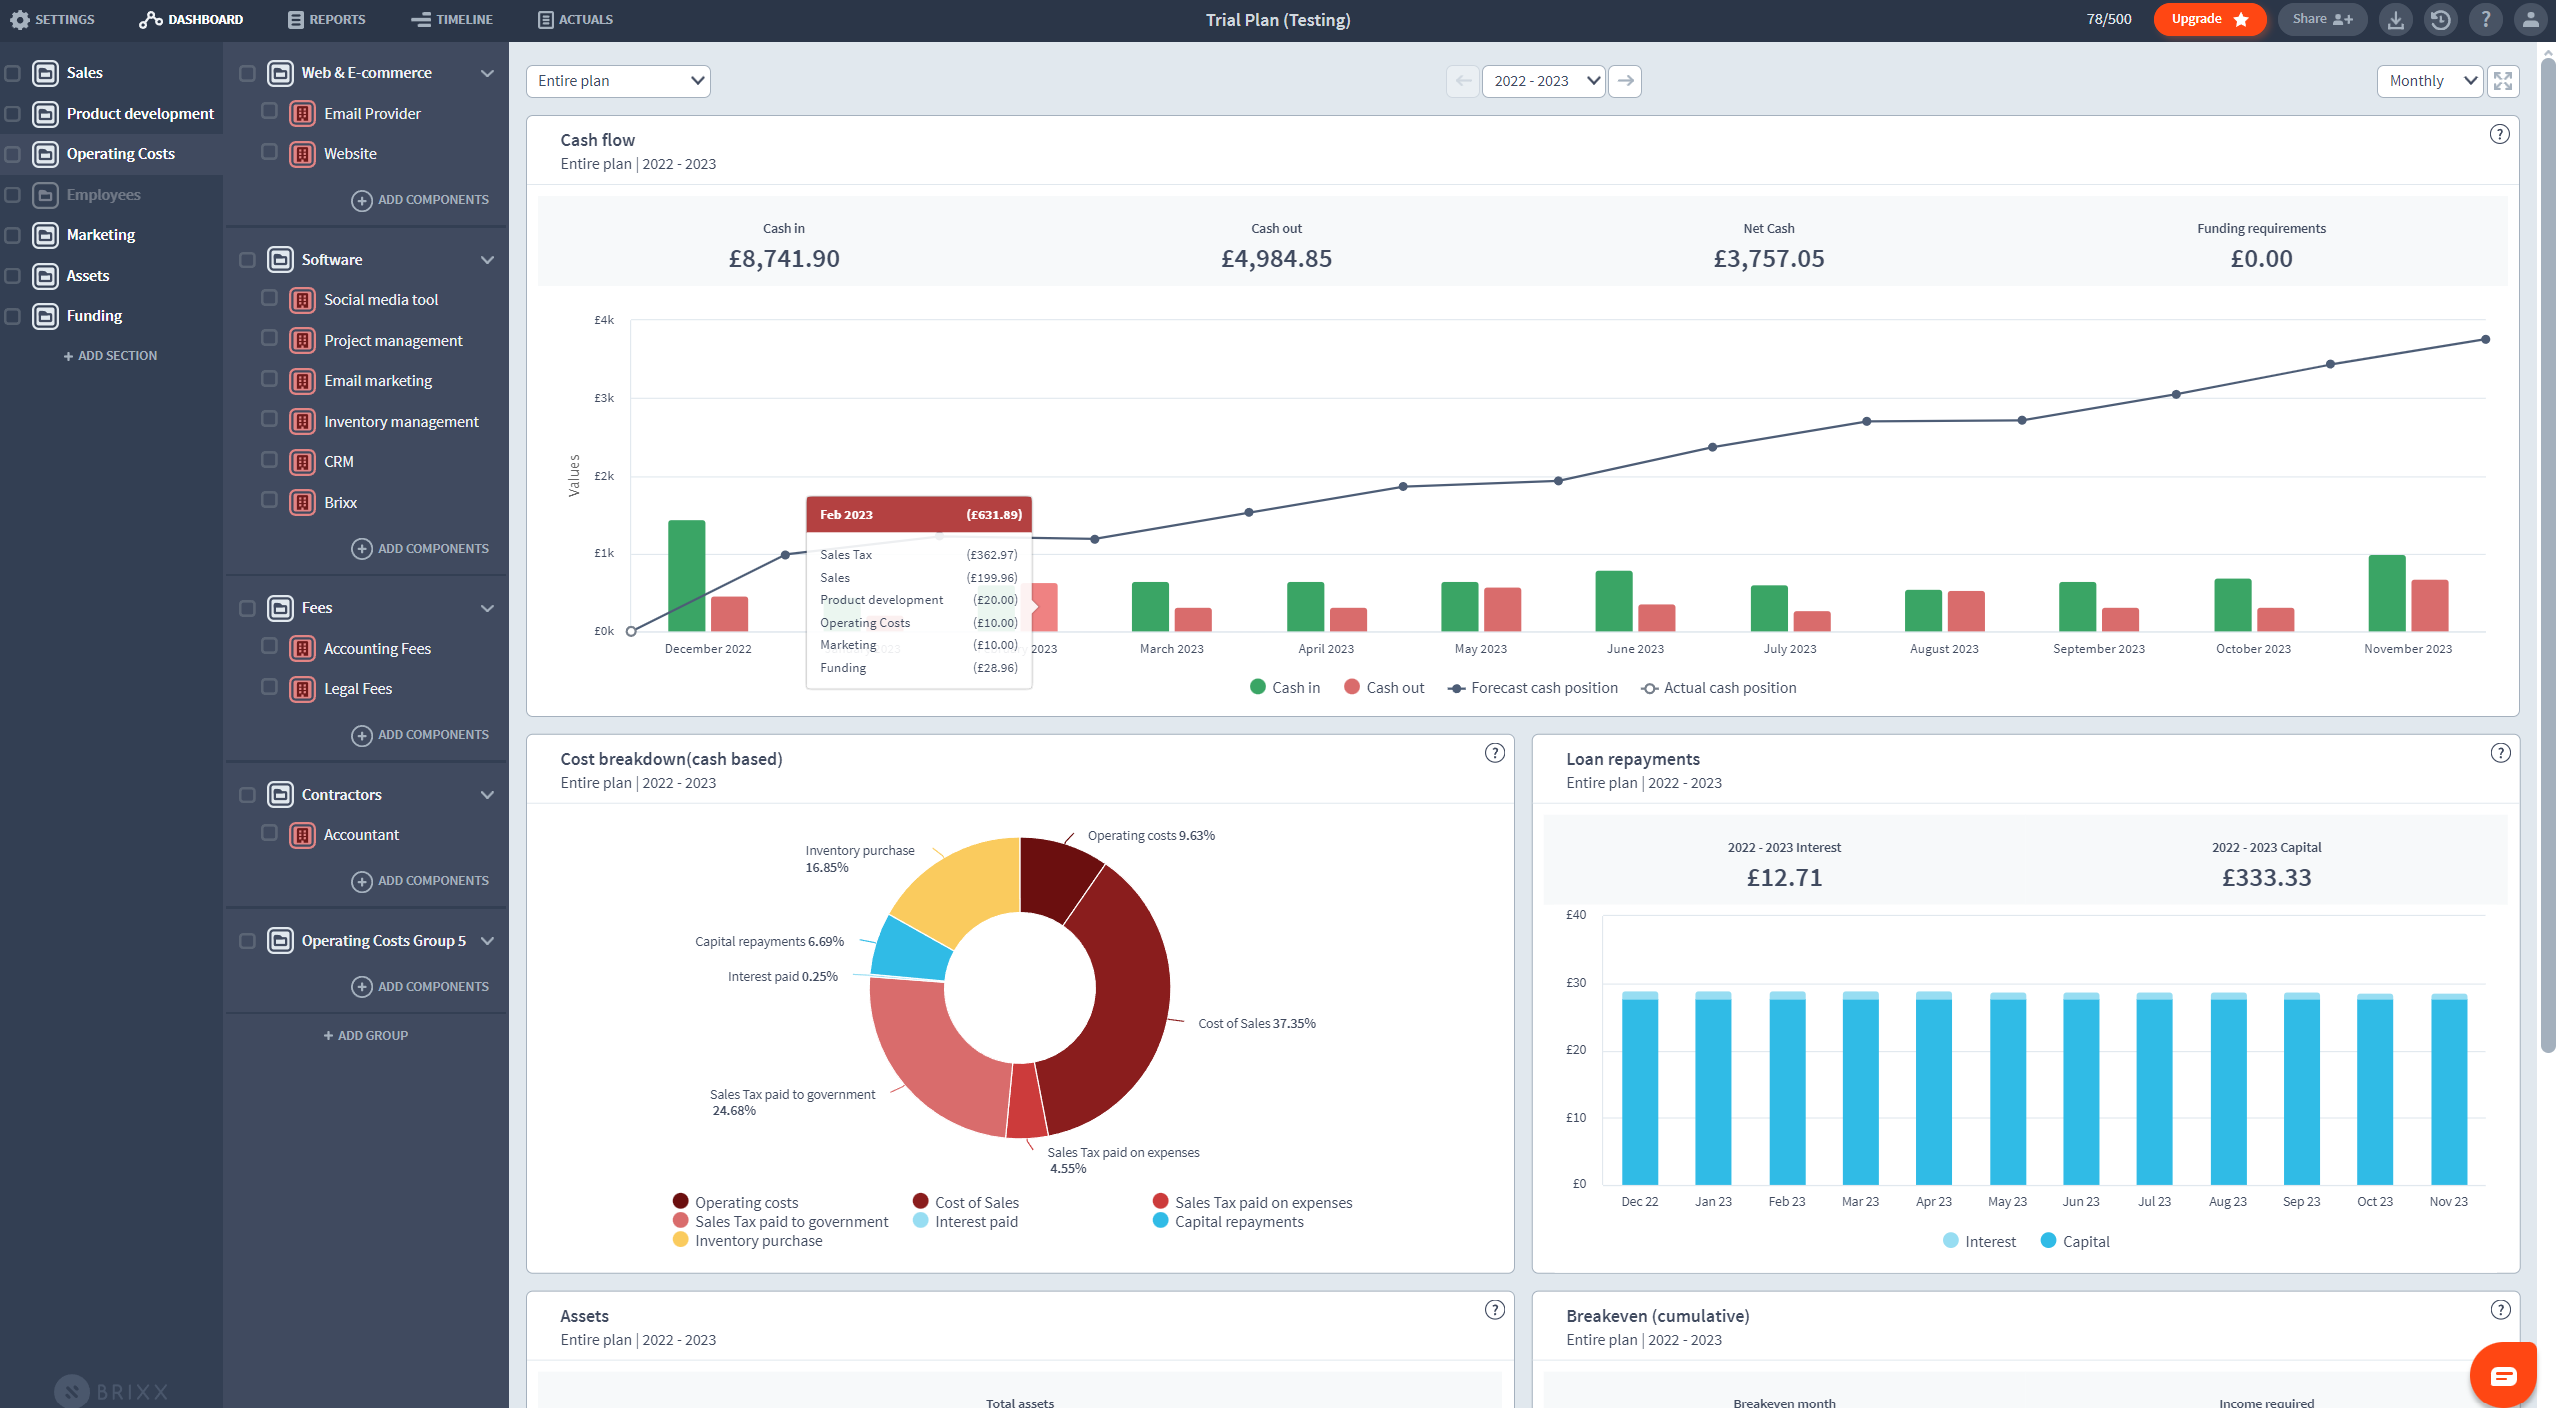Check the Email Provider component box
Viewport: 2556px width, 1408px height.
tap(269, 112)
